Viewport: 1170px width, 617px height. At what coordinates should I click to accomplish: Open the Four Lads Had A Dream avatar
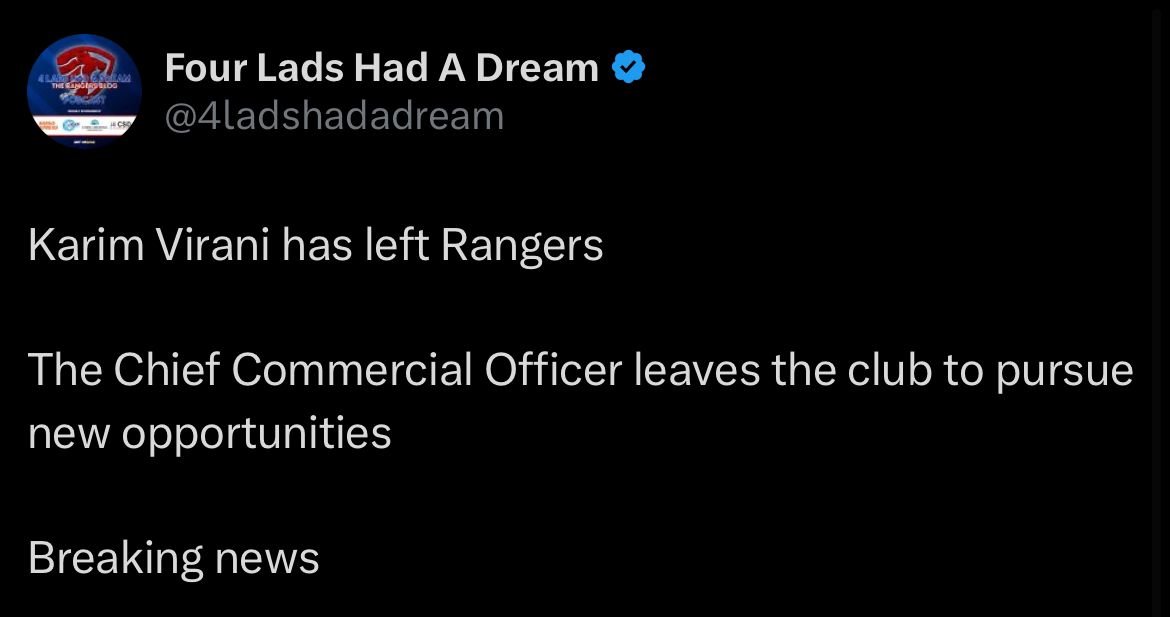tap(84, 90)
